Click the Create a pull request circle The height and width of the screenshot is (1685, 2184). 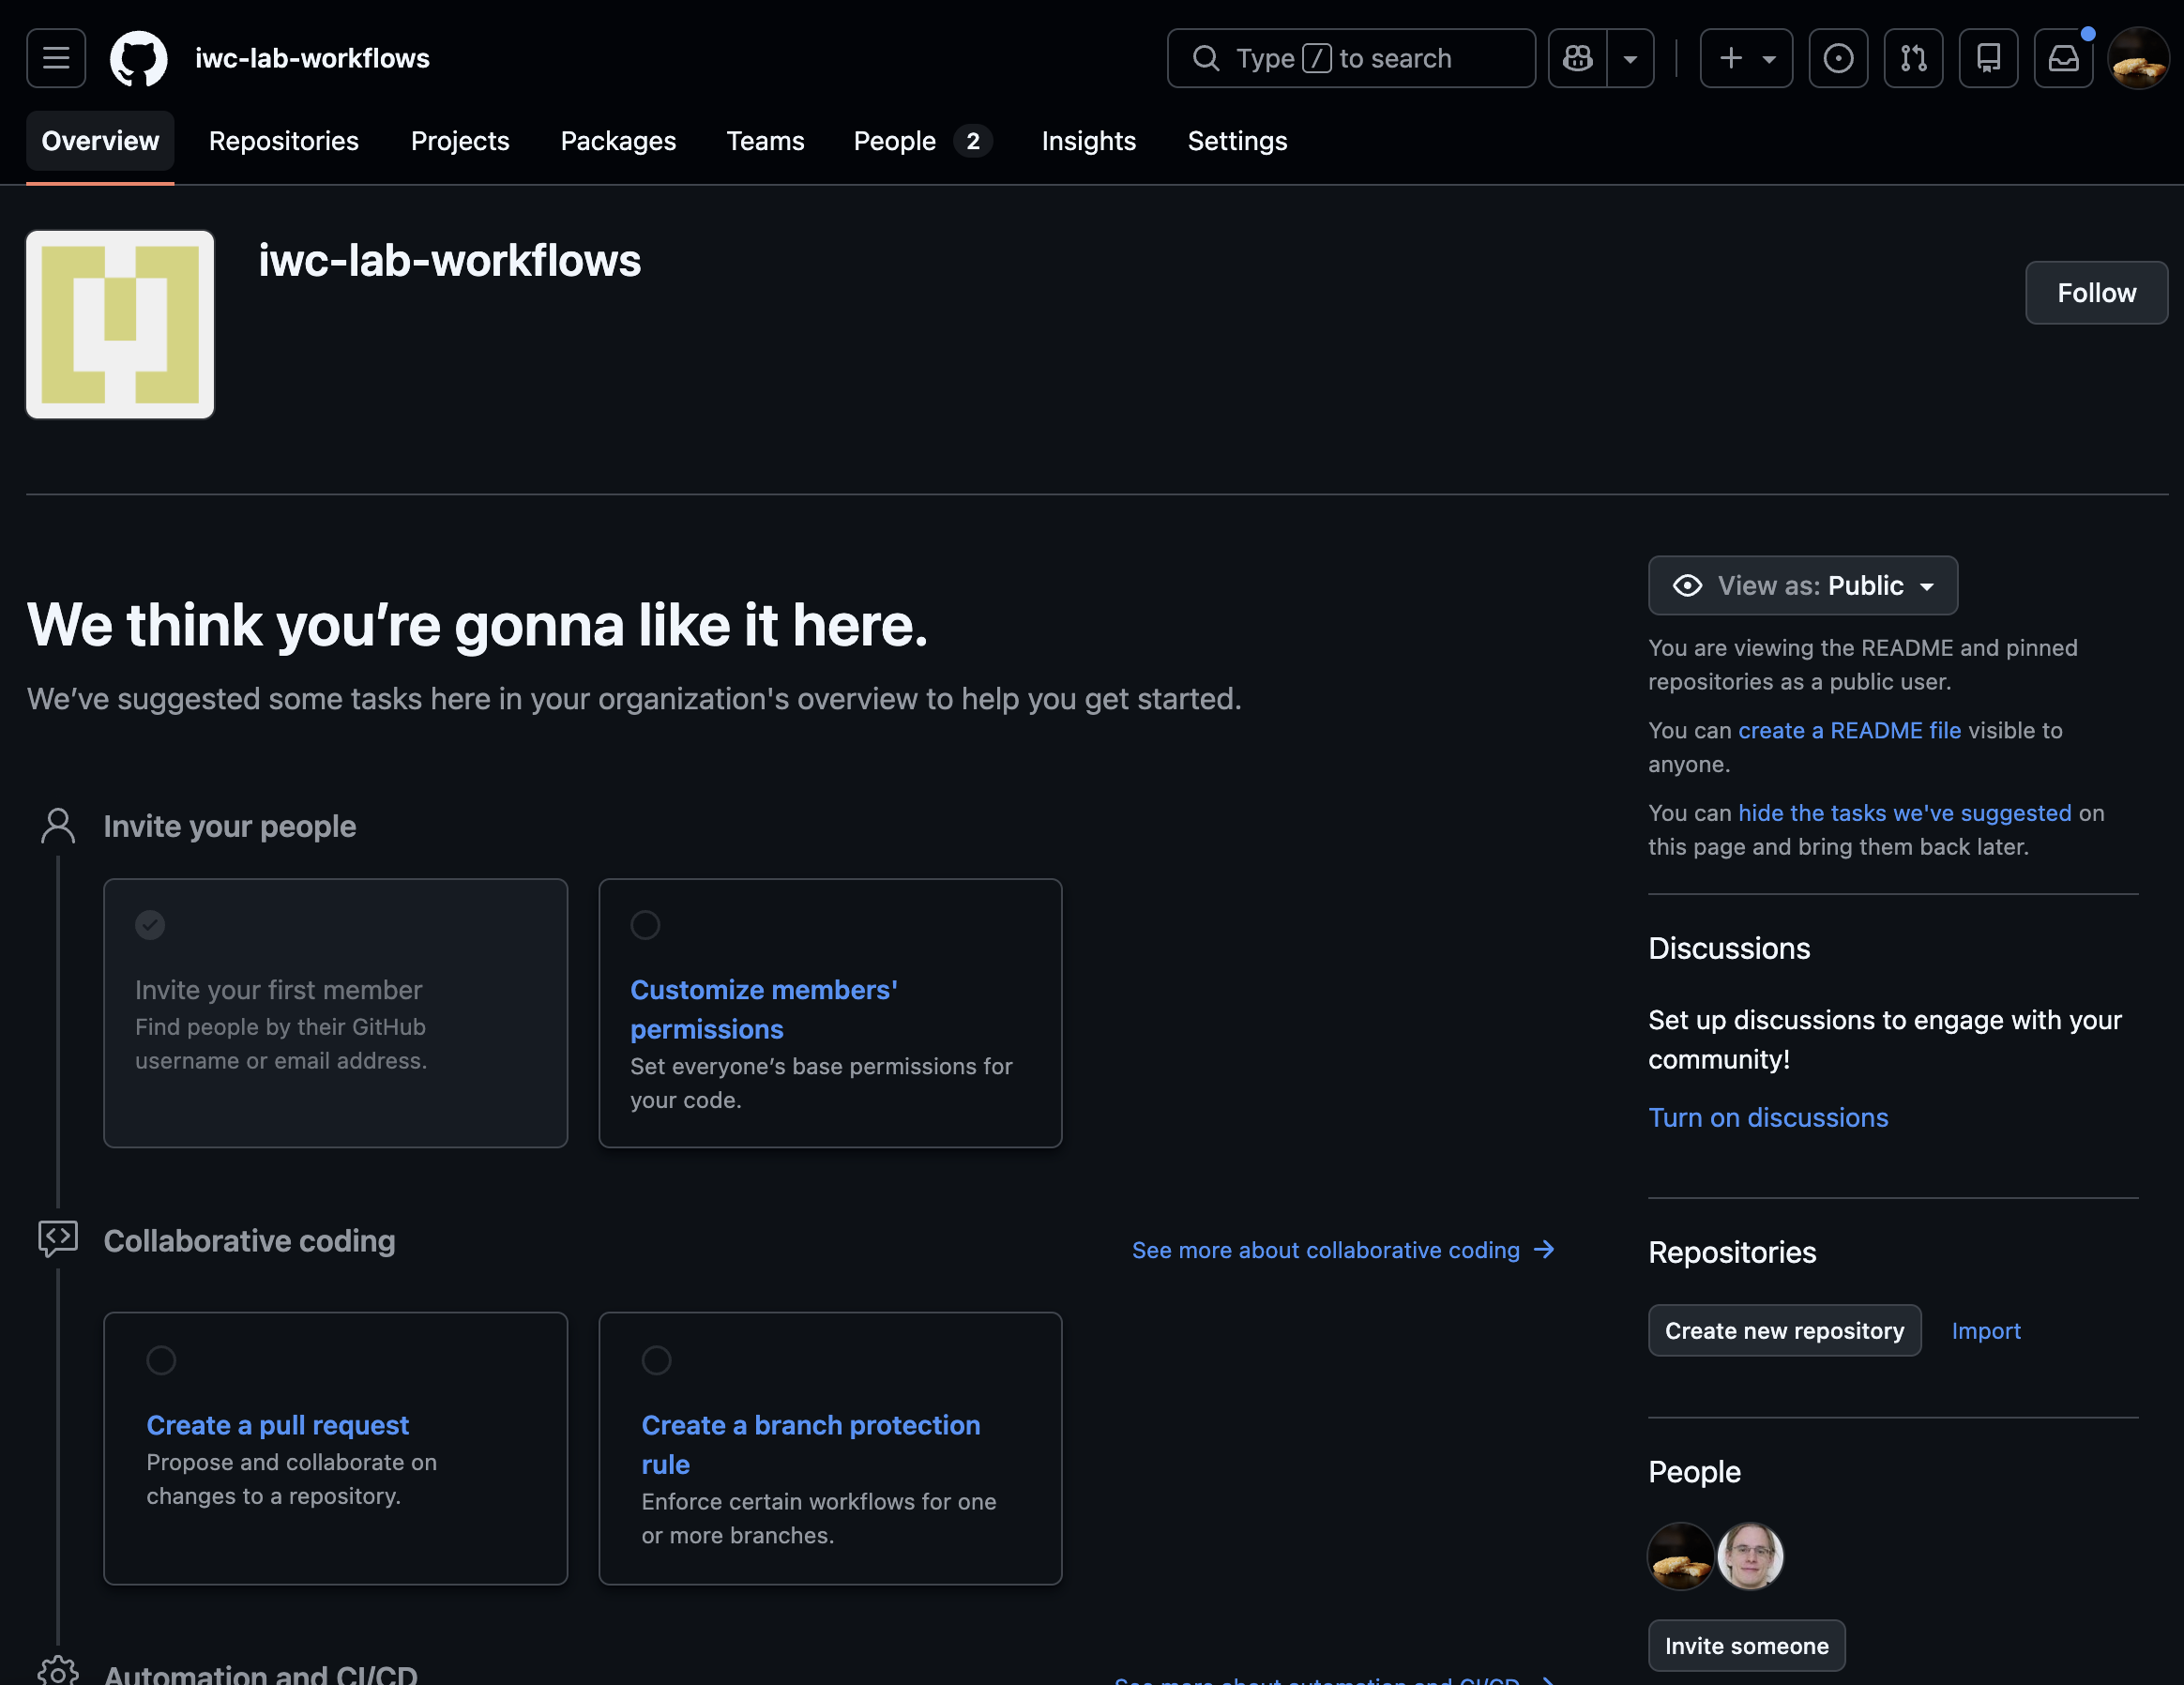tap(161, 1360)
